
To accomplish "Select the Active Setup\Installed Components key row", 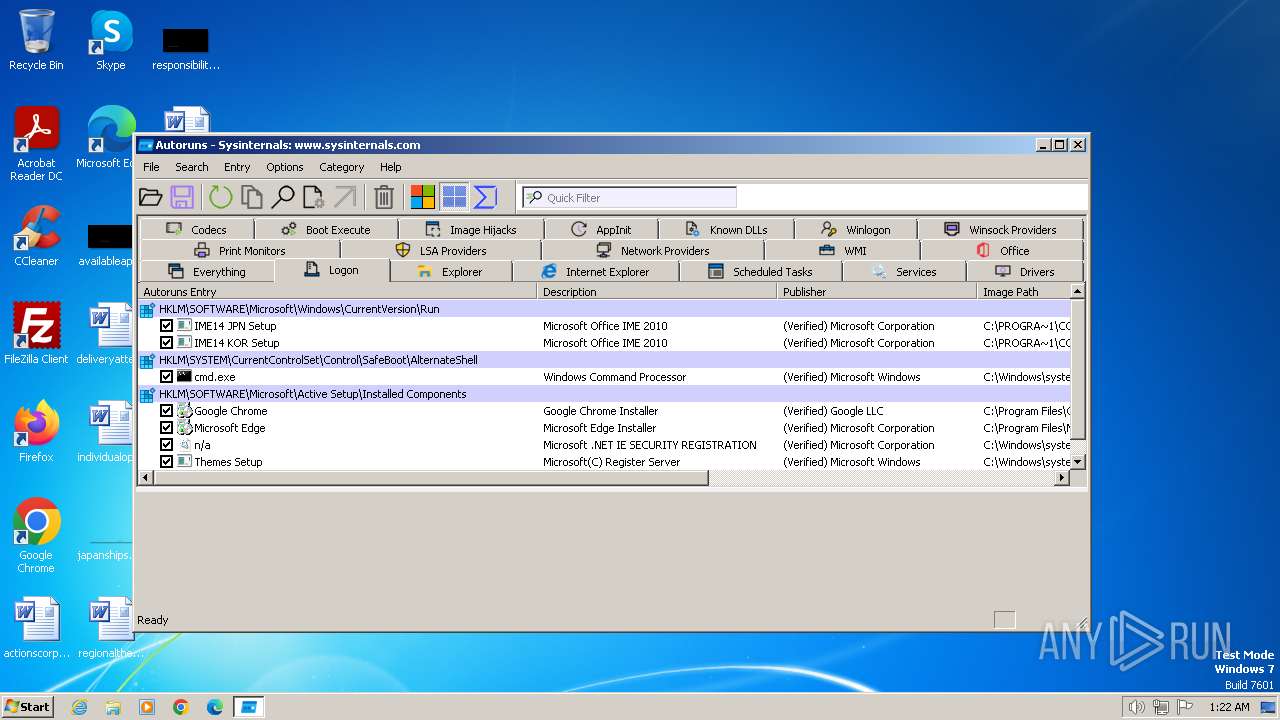I will (604, 394).
